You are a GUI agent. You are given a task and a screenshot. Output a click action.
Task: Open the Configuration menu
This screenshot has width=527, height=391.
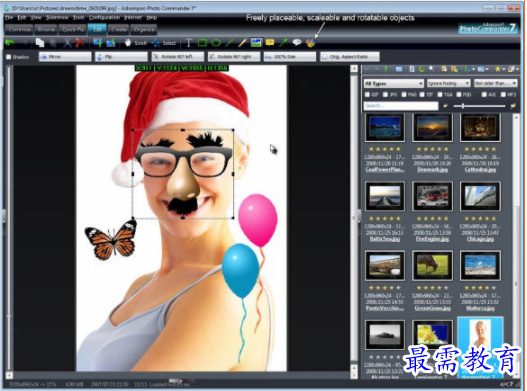104,17
